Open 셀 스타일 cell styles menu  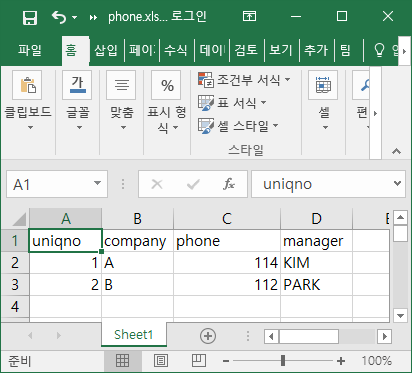coord(238,126)
